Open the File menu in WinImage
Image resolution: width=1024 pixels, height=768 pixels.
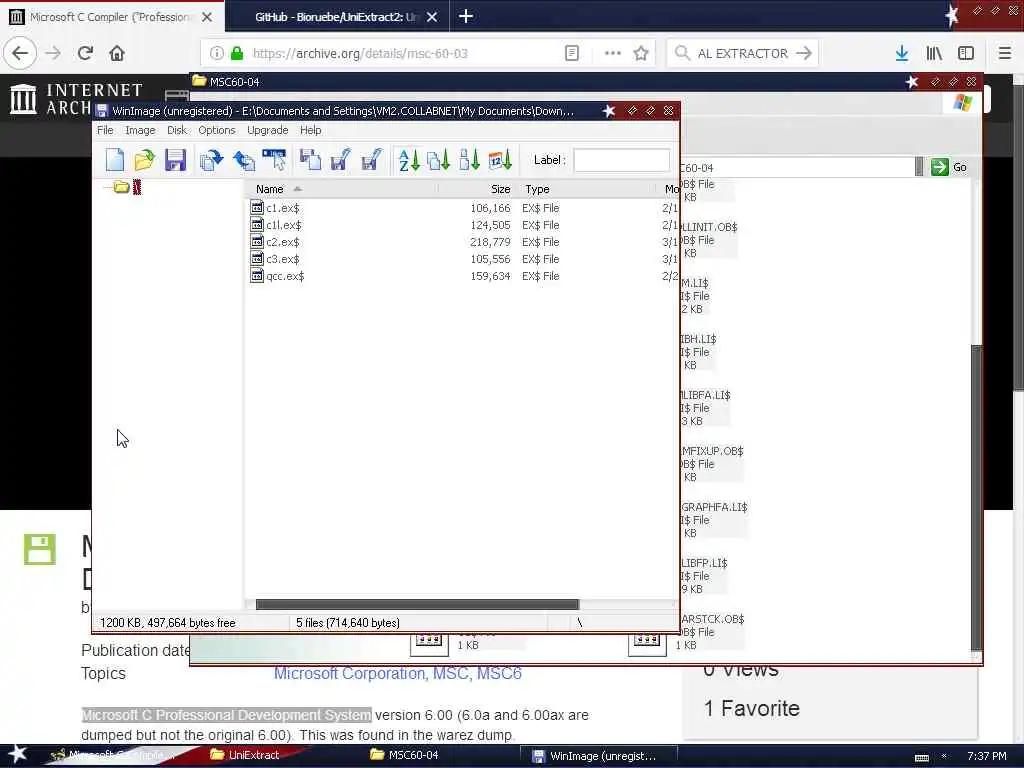point(105,130)
